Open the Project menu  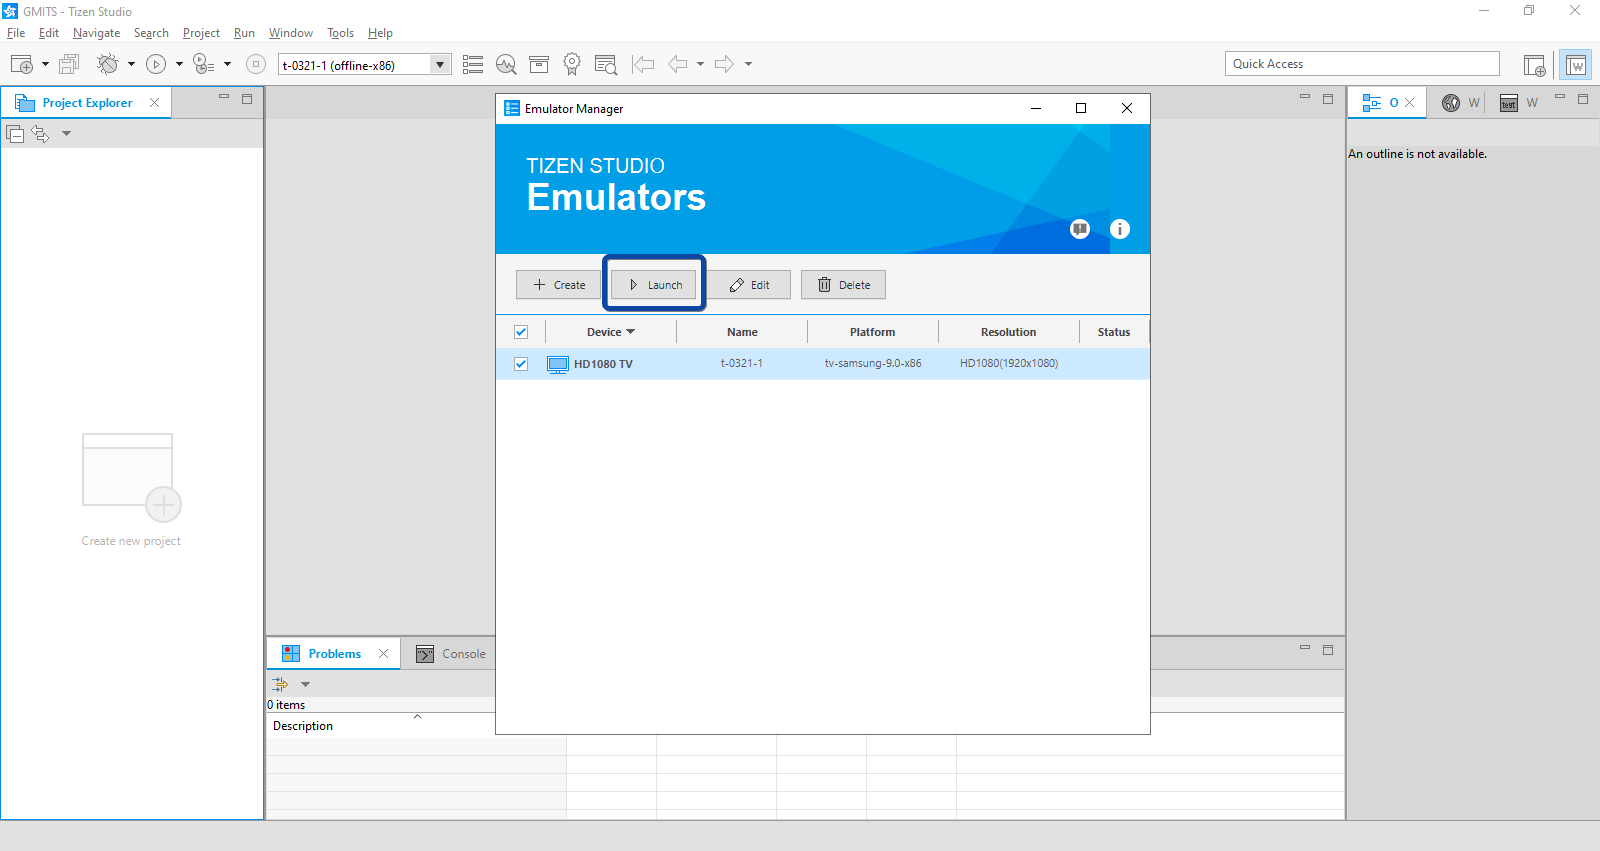[201, 33]
